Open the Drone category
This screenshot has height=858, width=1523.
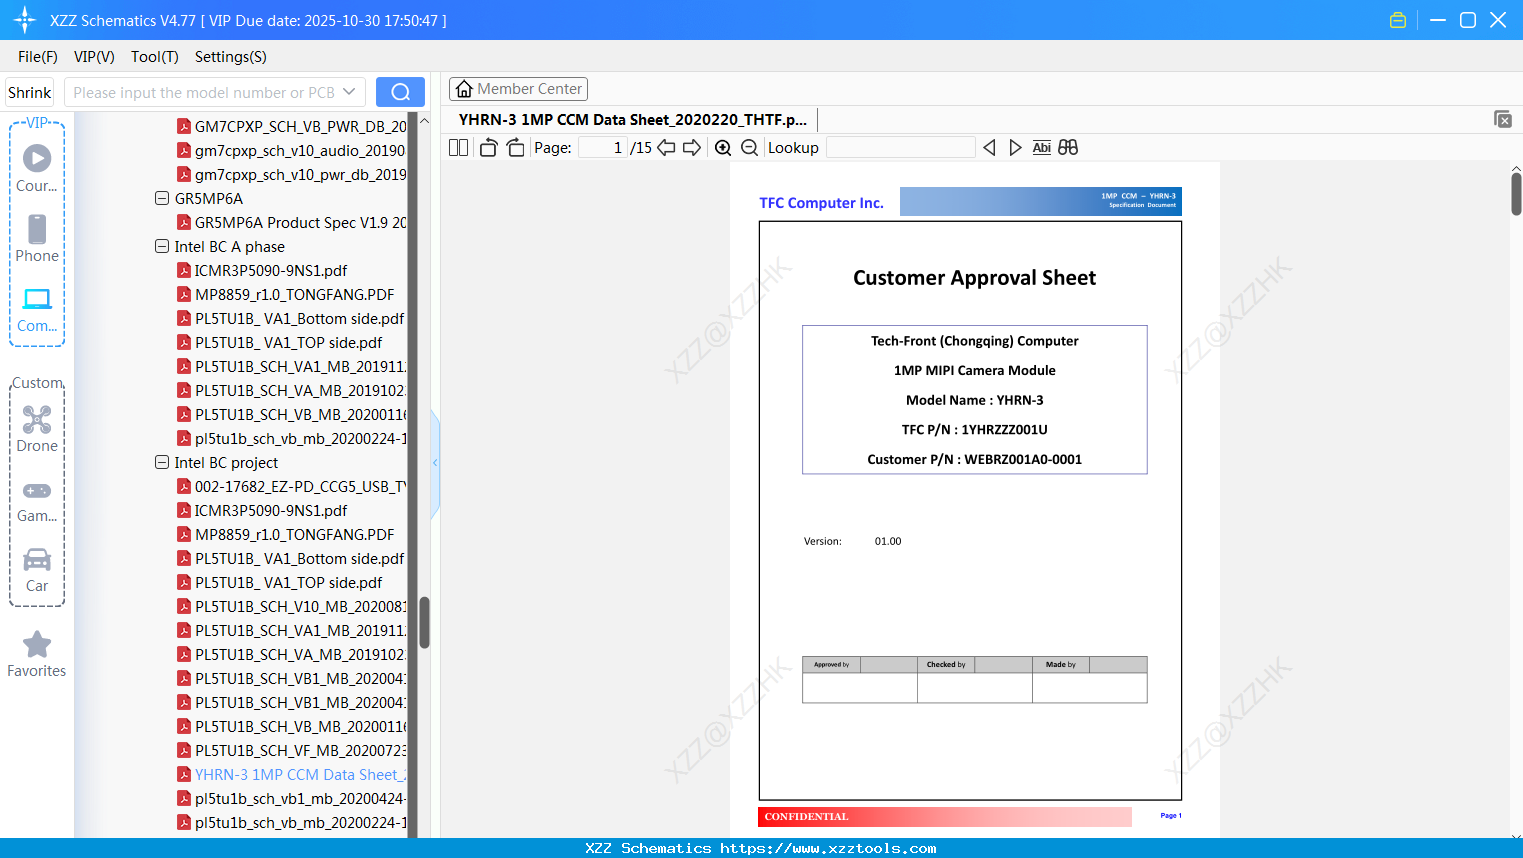click(37, 429)
